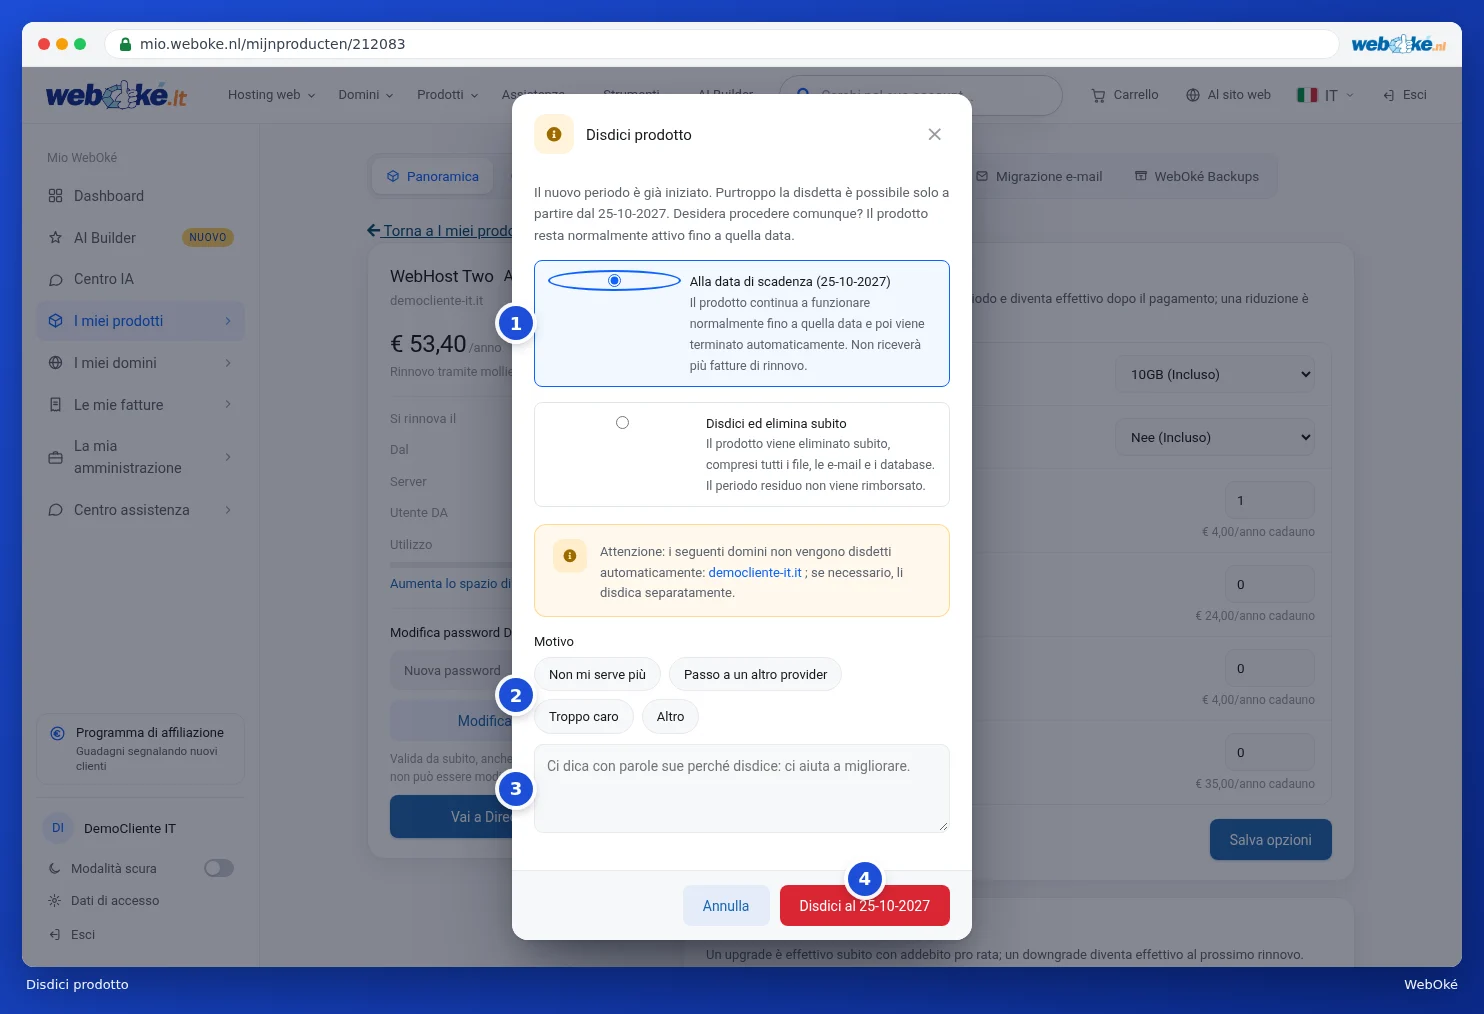Click the Esci logout icon in header
This screenshot has height=1014, width=1484.
point(1389,95)
